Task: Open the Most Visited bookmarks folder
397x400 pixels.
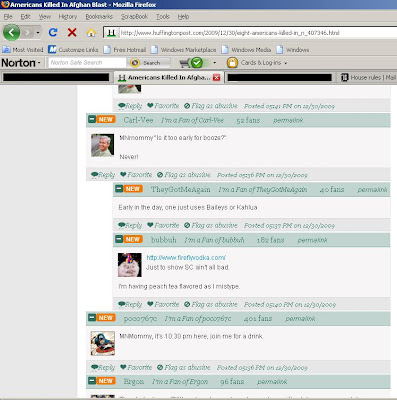Action: click(23, 50)
